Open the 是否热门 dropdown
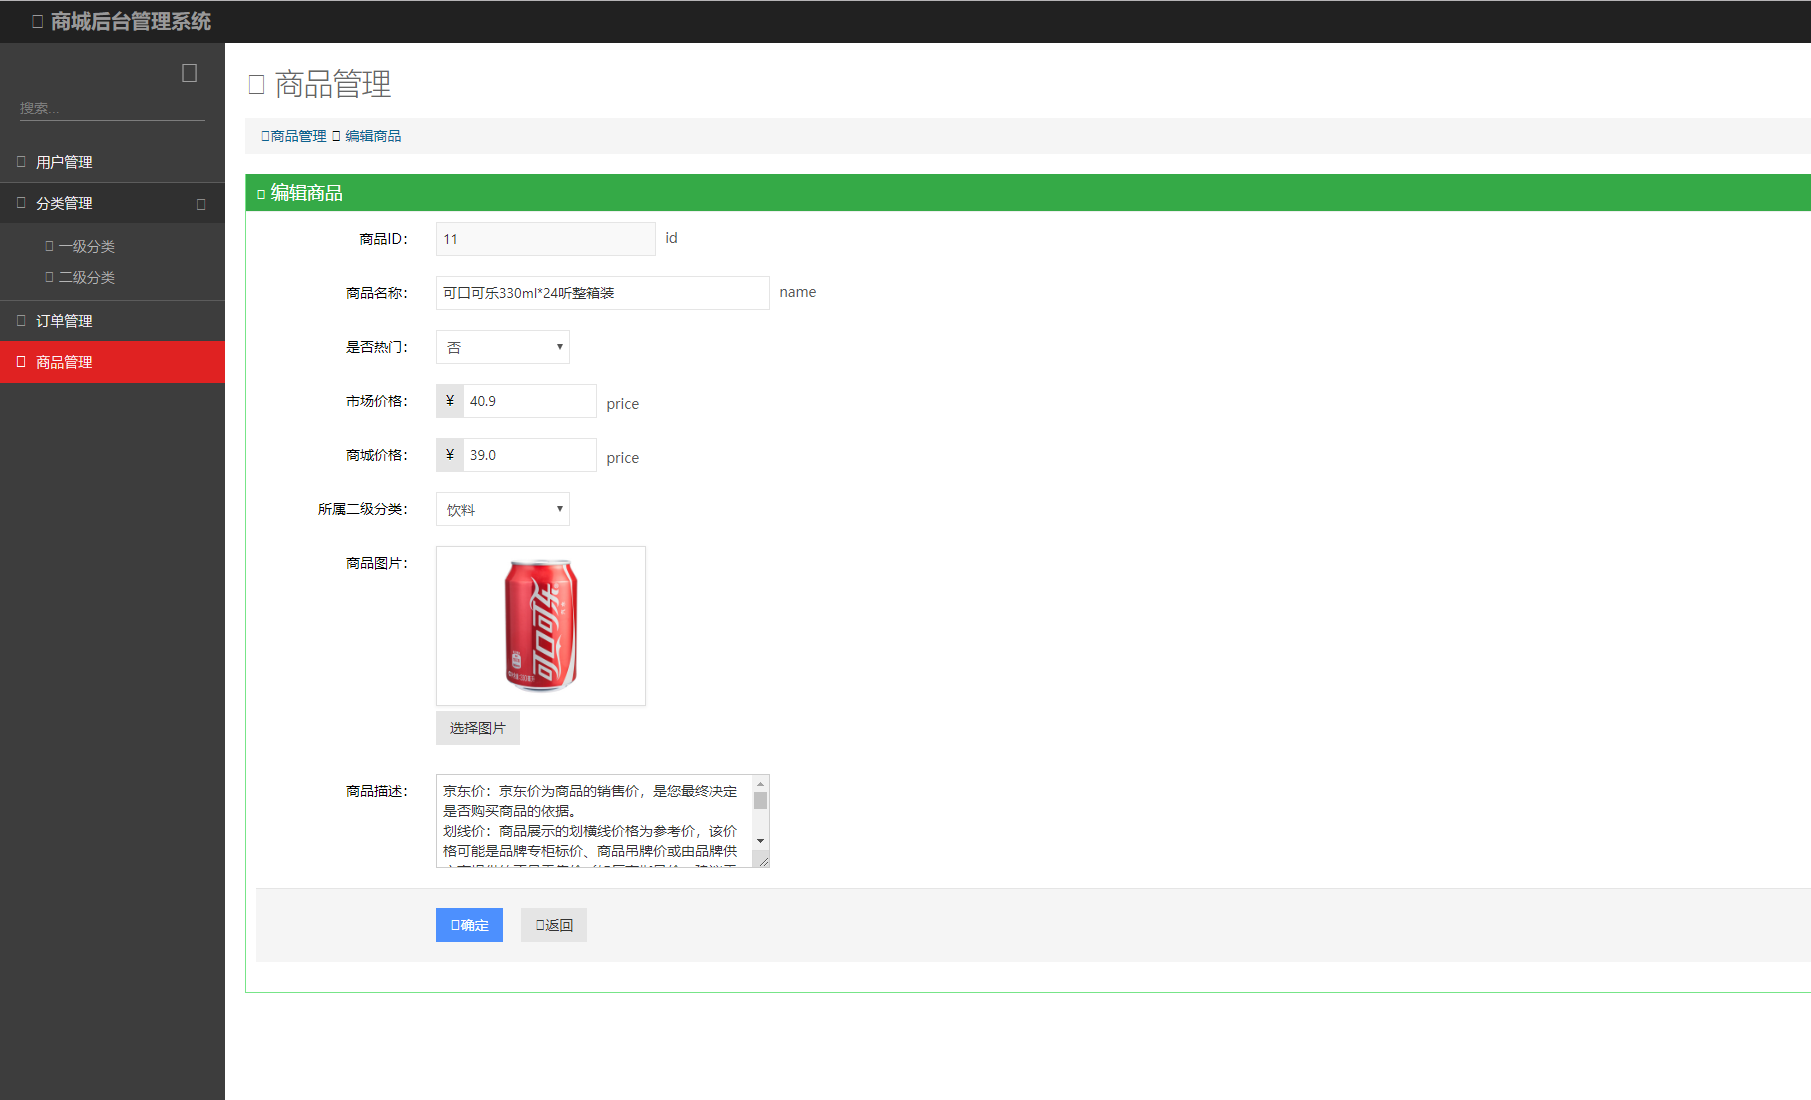The image size is (1811, 1100). (502, 347)
